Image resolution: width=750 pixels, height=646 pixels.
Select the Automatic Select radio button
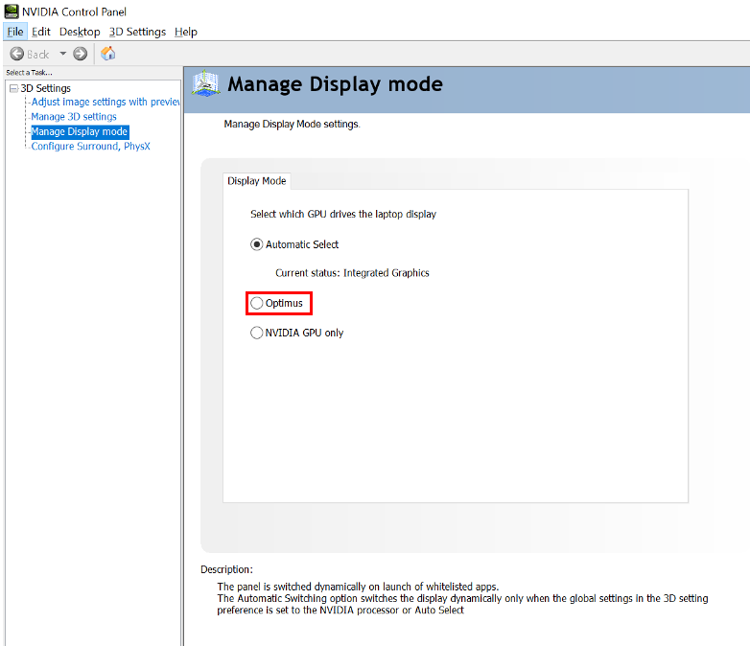click(257, 244)
